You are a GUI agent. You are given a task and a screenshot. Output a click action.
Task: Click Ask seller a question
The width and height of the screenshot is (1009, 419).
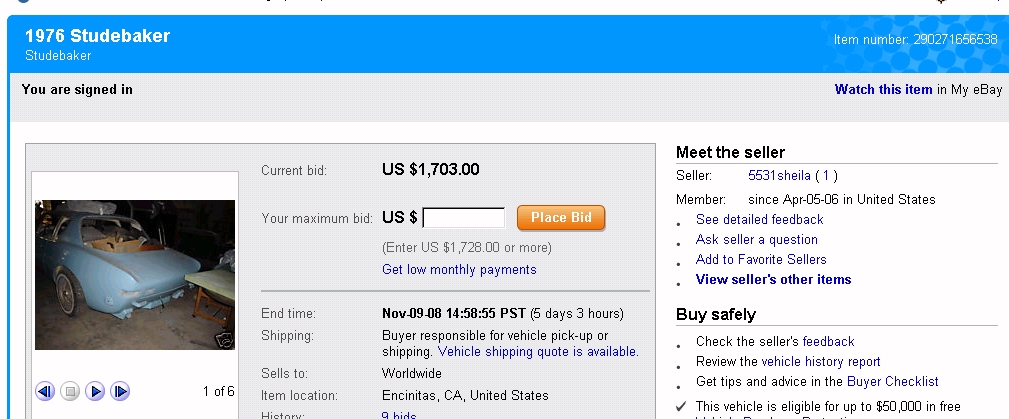tap(756, 240)
